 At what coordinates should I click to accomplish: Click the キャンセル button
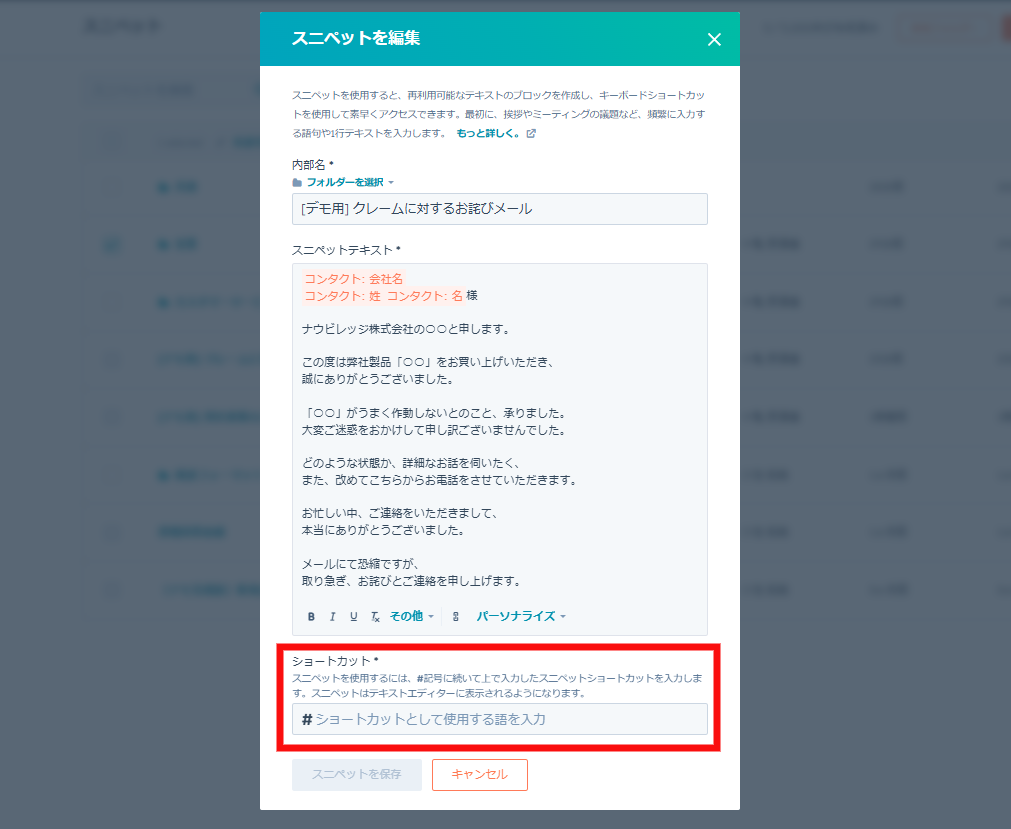480,774
